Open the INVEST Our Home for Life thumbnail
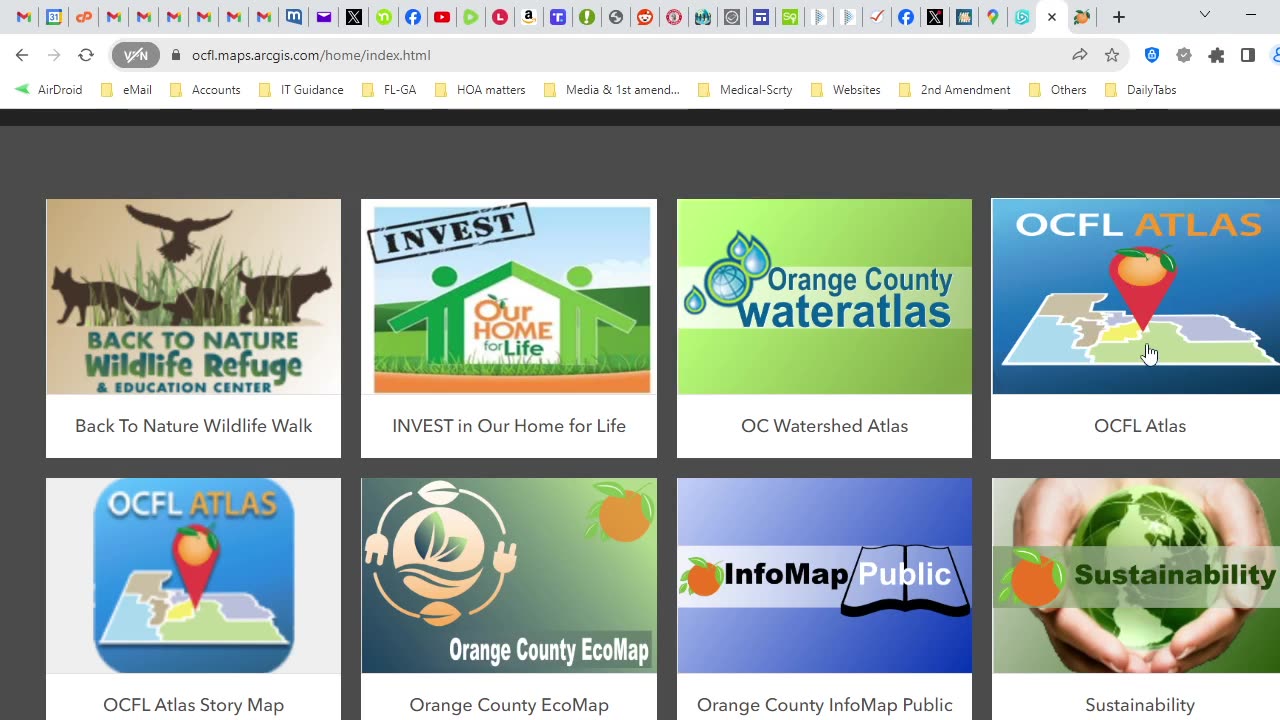 (x=509, y=296)
